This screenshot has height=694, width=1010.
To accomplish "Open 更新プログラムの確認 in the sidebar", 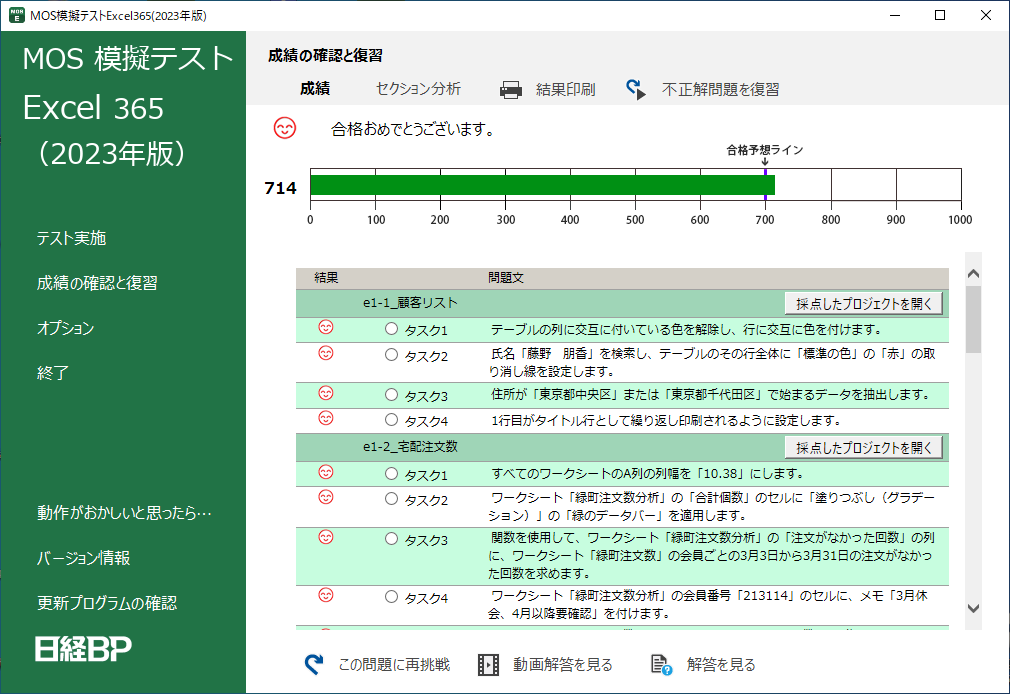I will pos(107,603).
